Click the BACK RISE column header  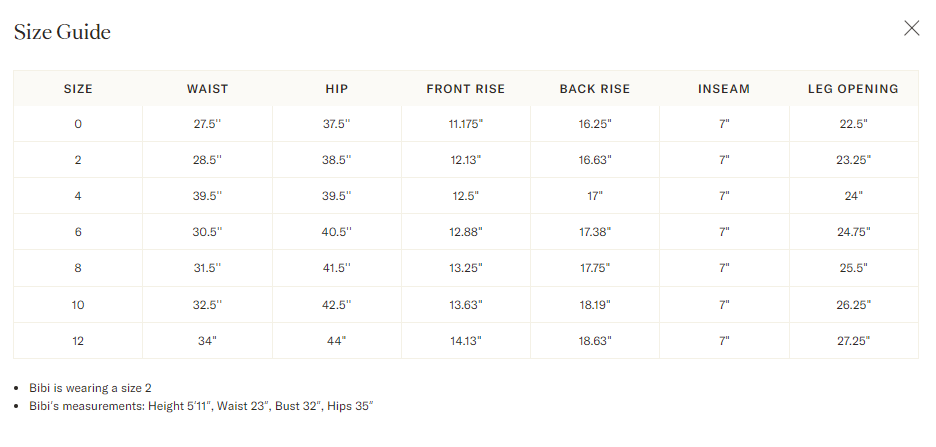(595, 89)
